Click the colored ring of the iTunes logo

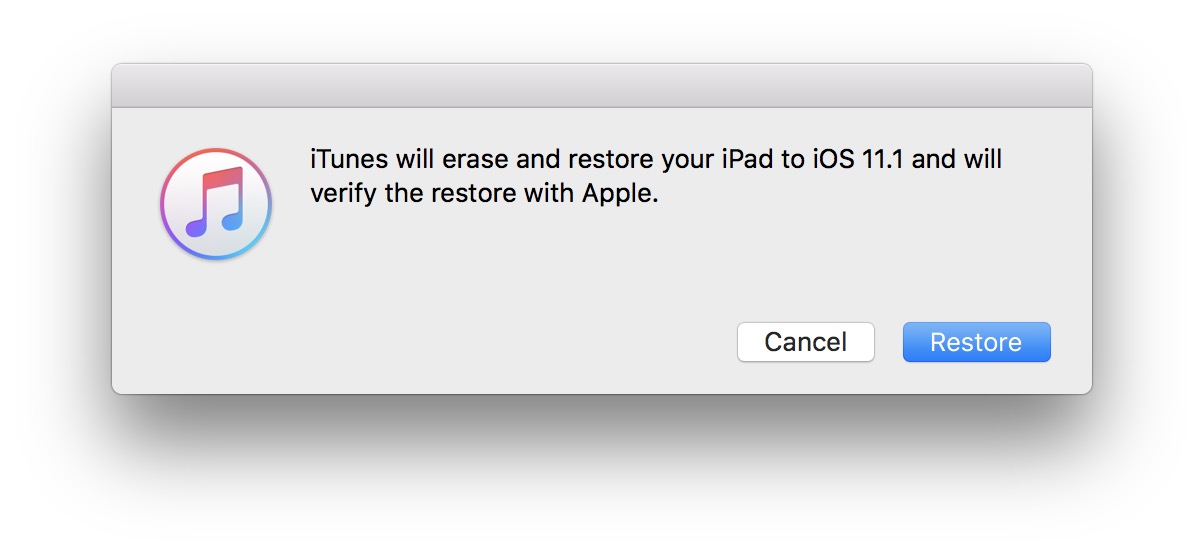pyautogui.click(x=165, y=205)
